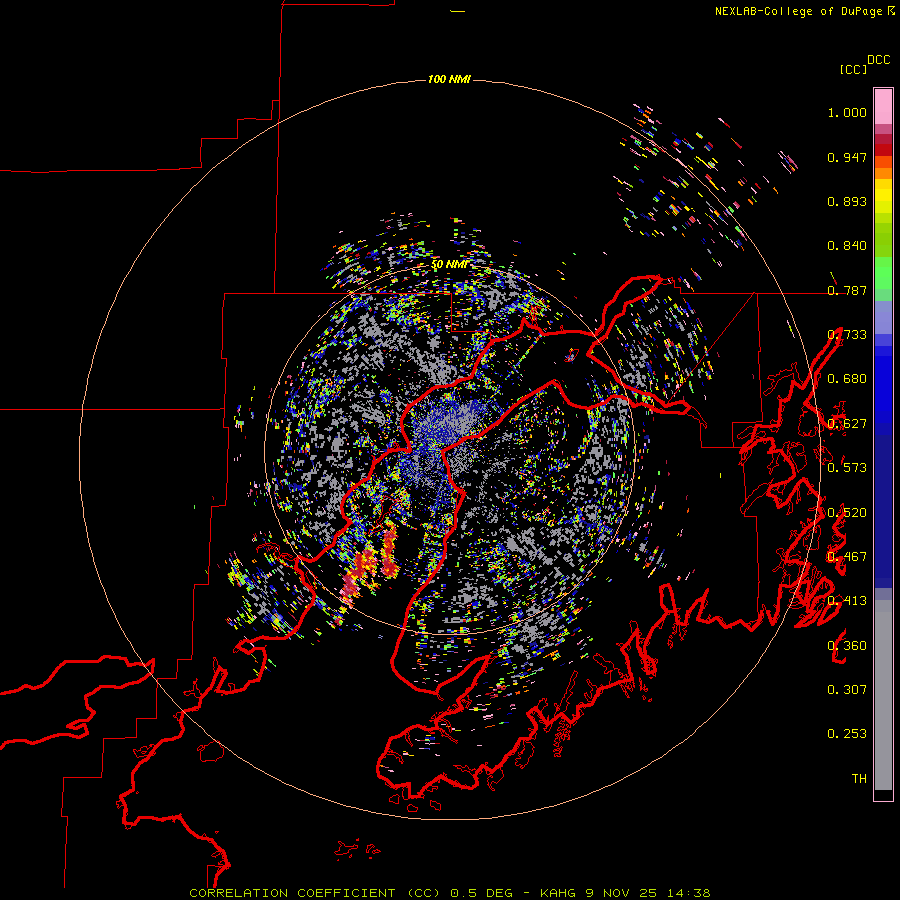Screen dimensions: 900x900
Task: Pick the light pink colorbar segment
Action: coord(883,106)
